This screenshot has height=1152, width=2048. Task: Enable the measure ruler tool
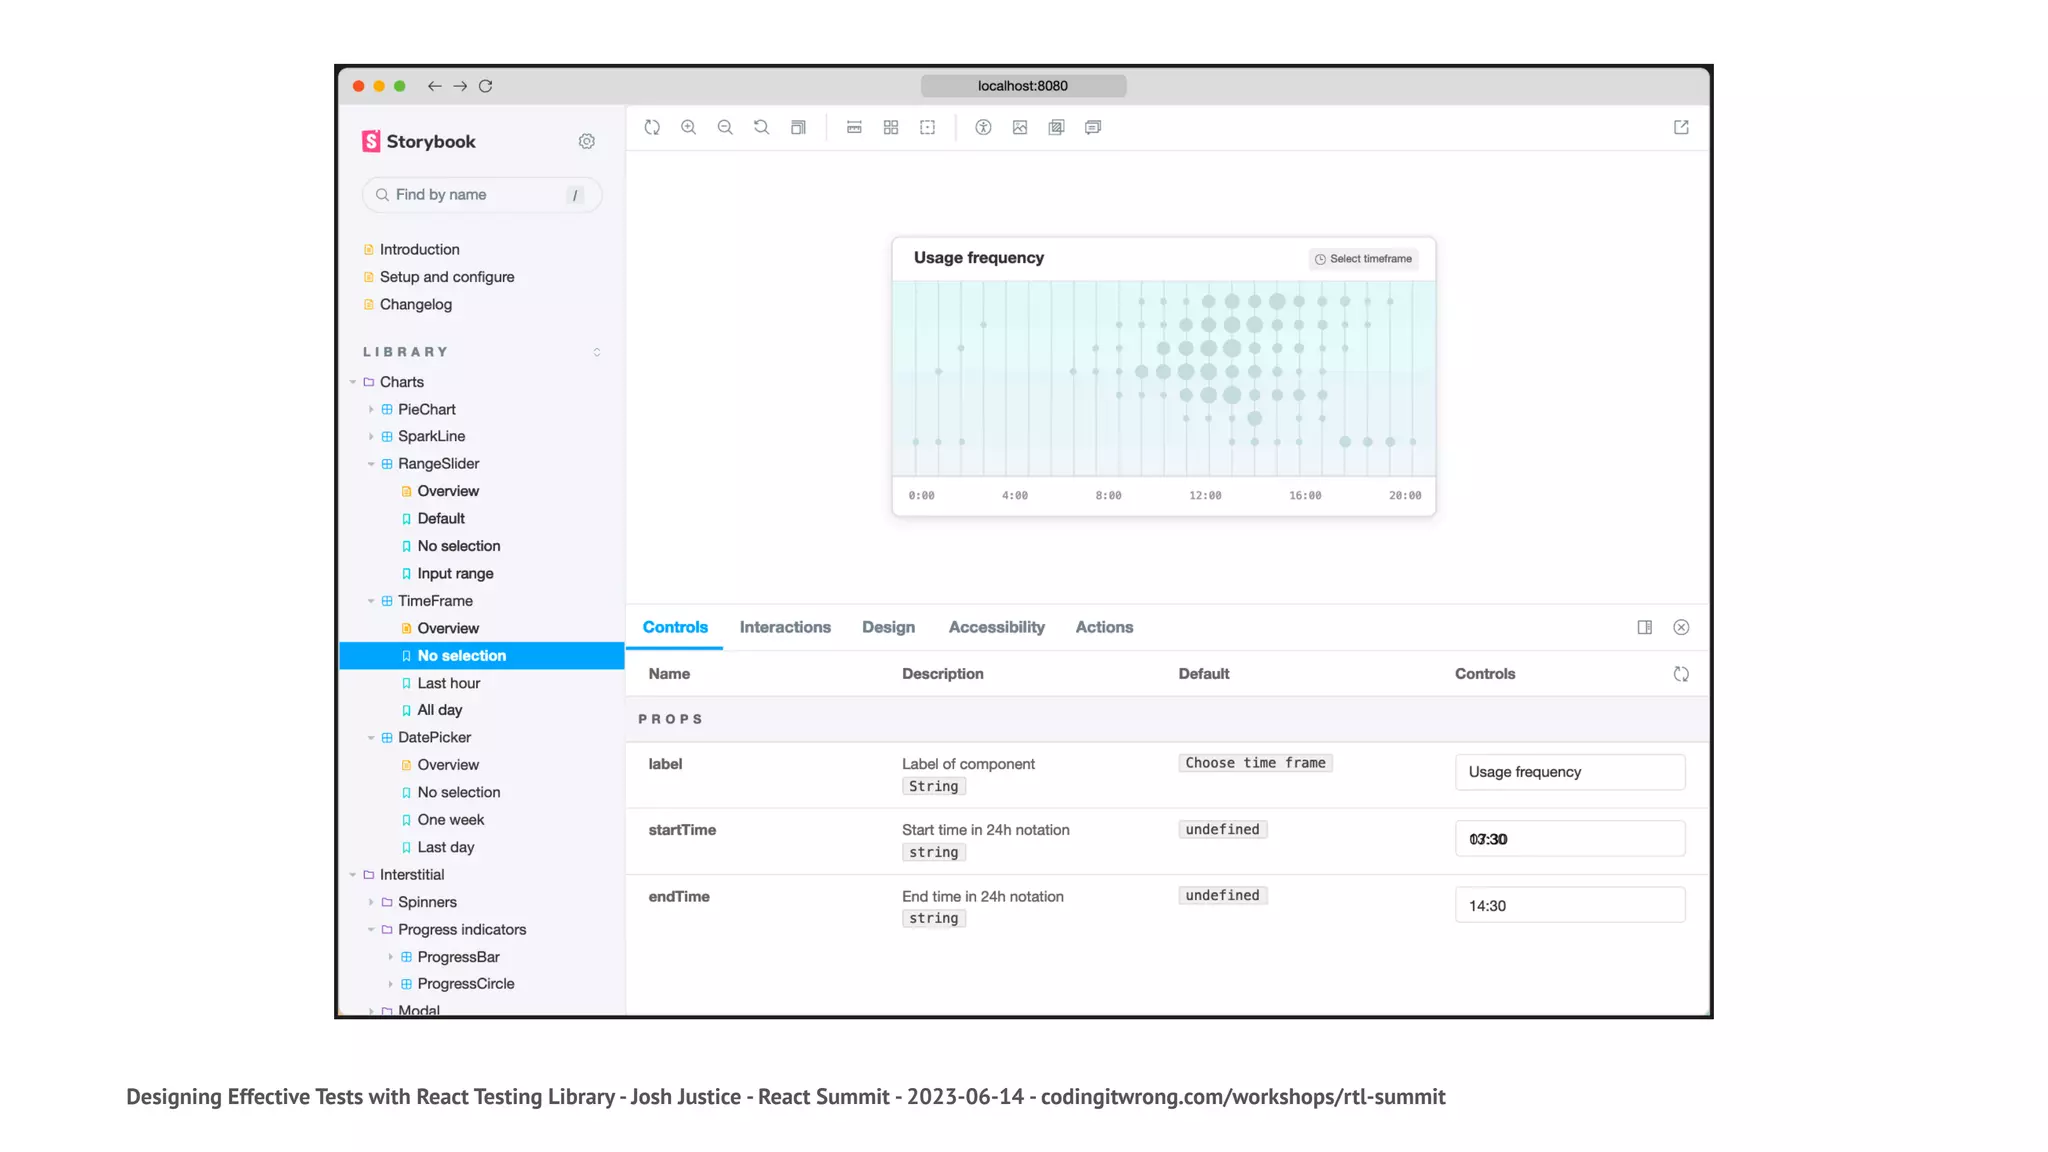854,127
